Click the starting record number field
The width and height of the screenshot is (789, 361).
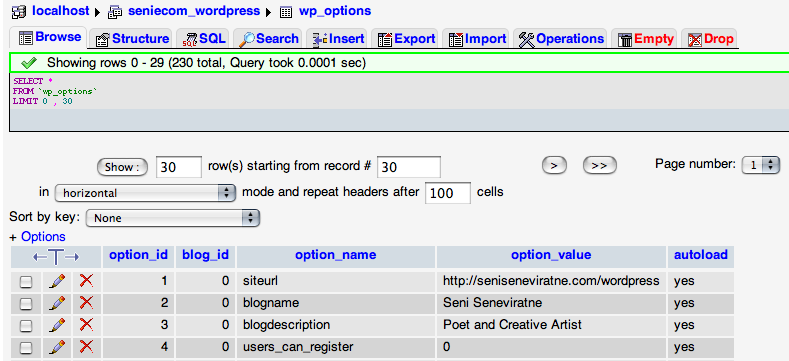click(409, 167)
